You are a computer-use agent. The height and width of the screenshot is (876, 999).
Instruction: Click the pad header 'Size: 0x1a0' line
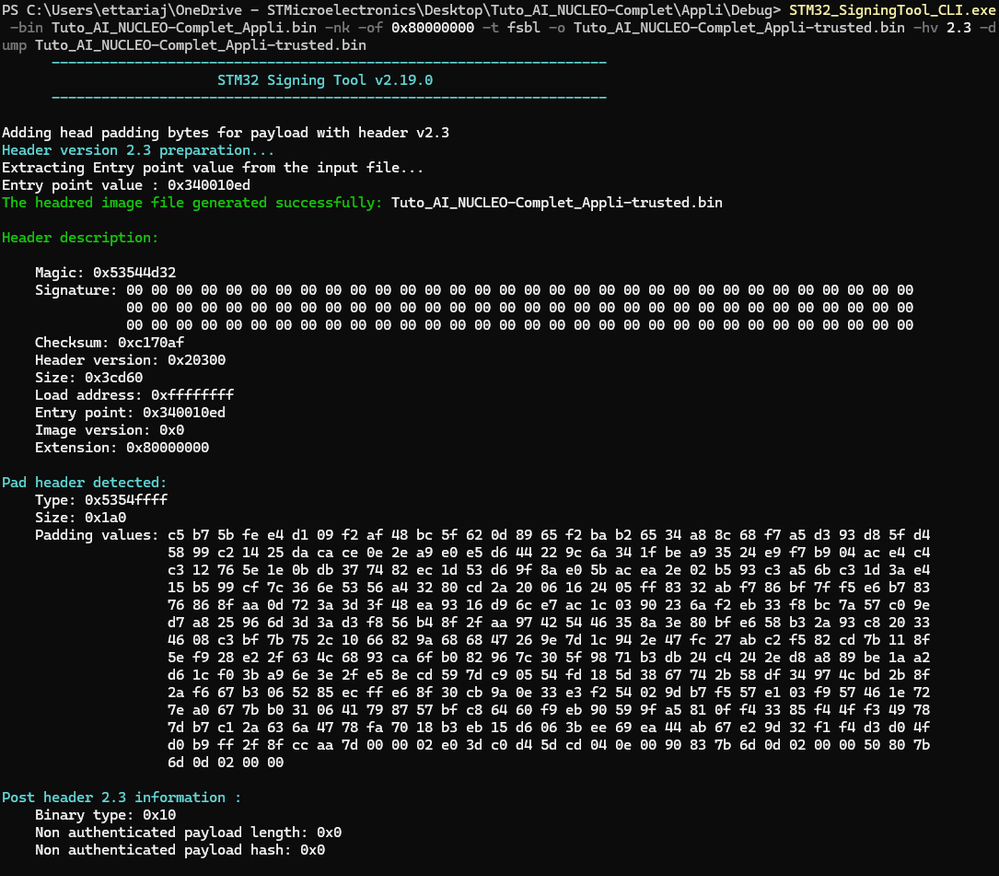tap(80, 518)
